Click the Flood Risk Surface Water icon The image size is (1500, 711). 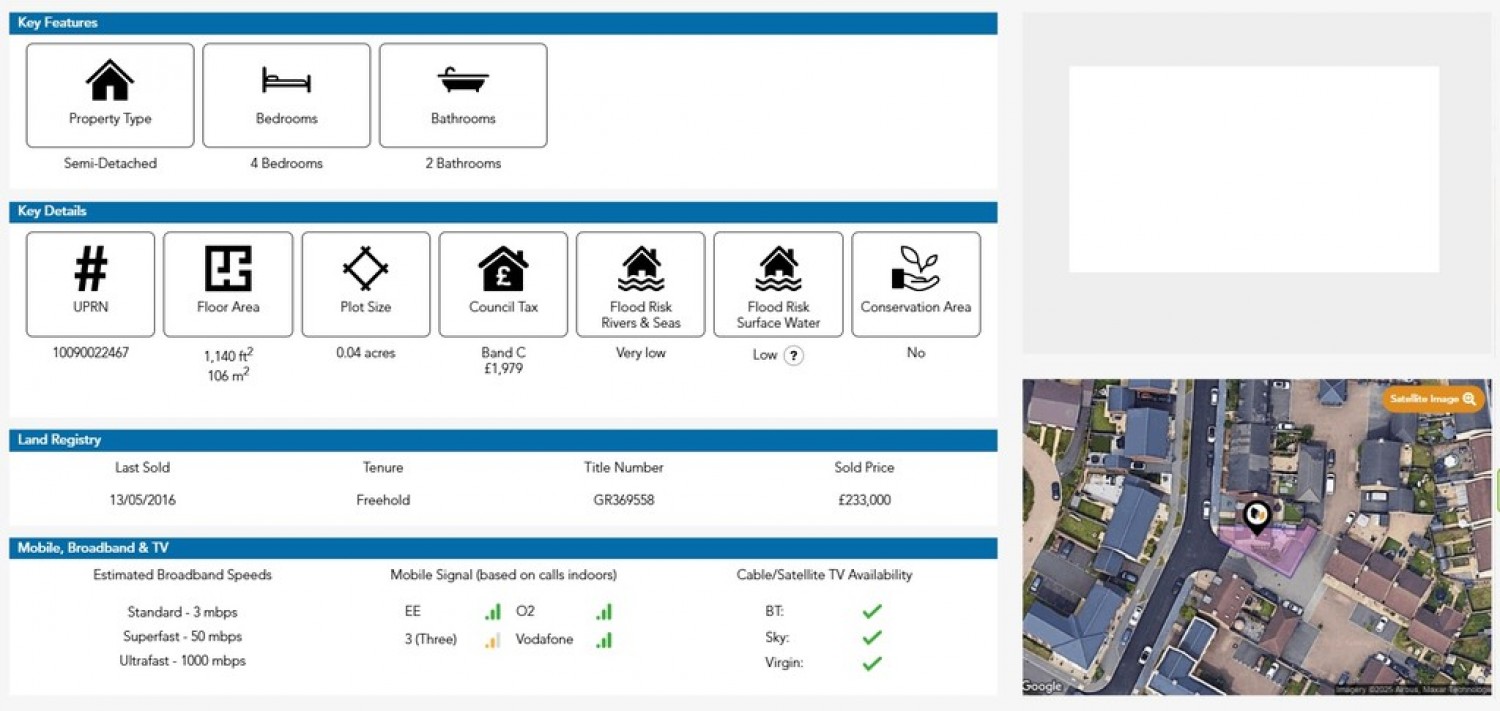tap(778, 269)
